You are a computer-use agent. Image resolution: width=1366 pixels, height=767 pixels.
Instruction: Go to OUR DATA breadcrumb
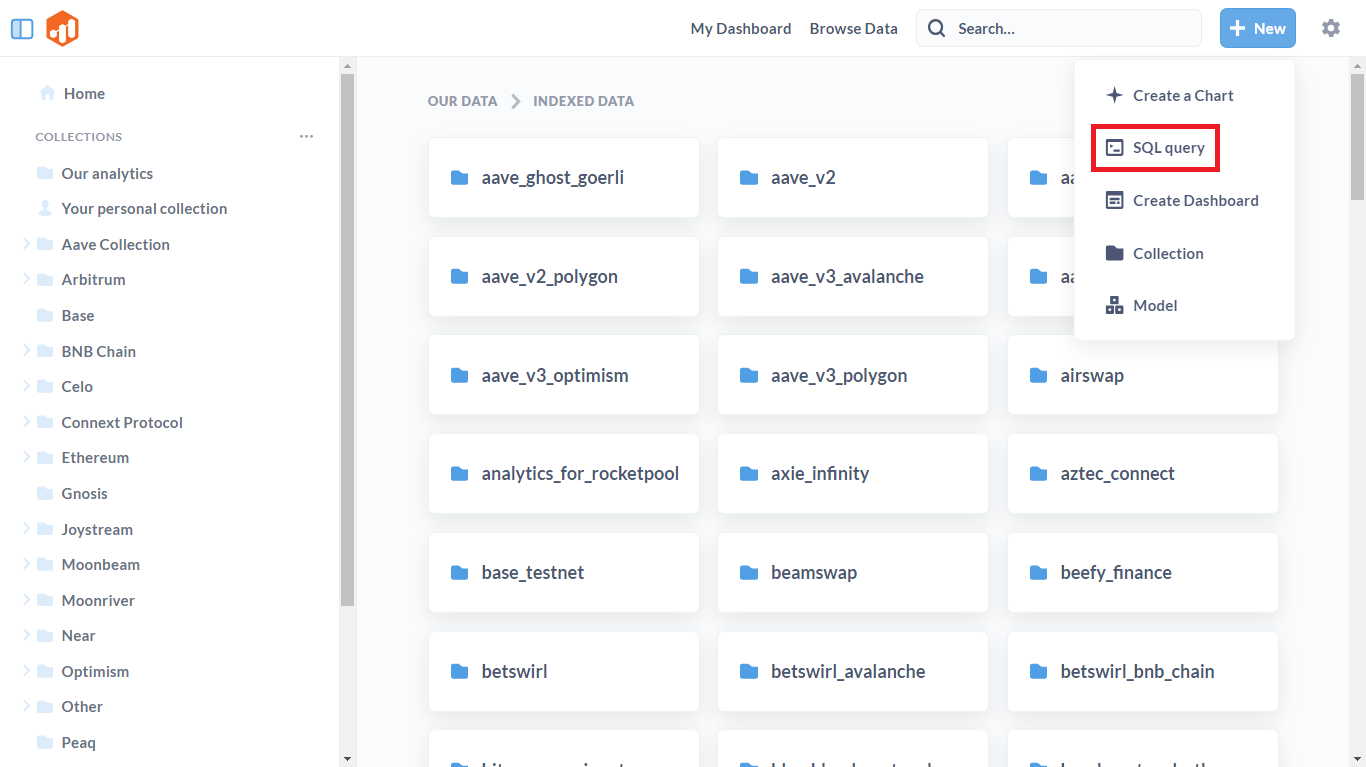462,101
